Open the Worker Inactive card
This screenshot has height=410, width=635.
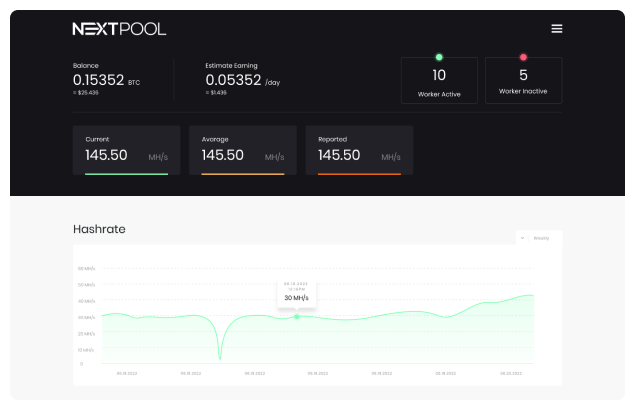pyautogui.click(x=523, y=81)
